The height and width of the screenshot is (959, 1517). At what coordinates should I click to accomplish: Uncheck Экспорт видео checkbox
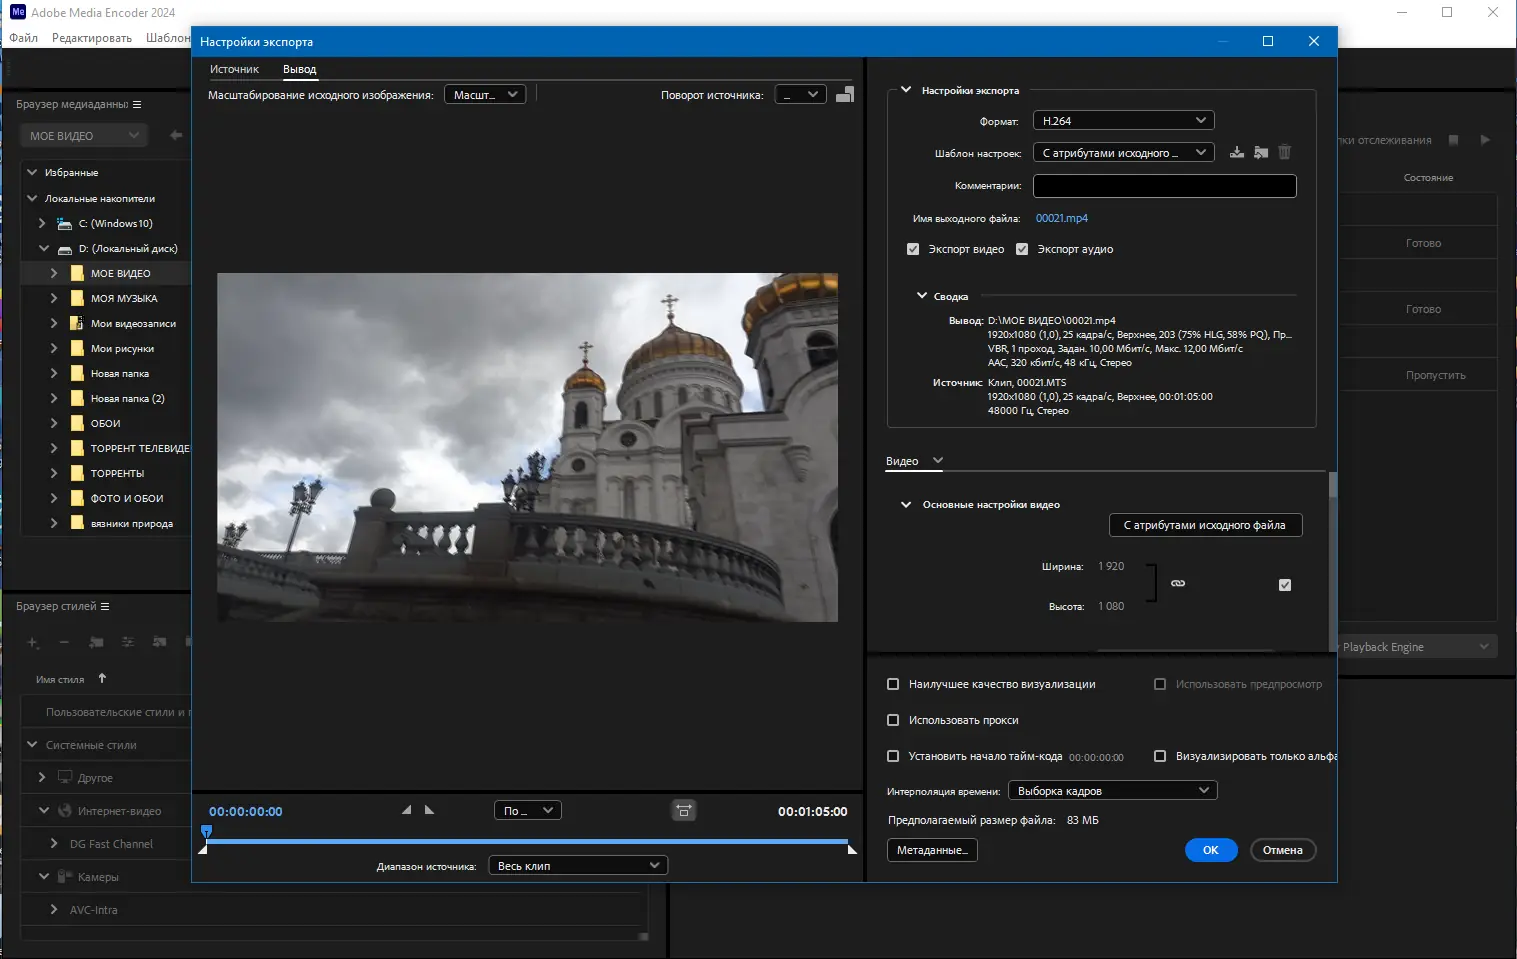[913, 249]
